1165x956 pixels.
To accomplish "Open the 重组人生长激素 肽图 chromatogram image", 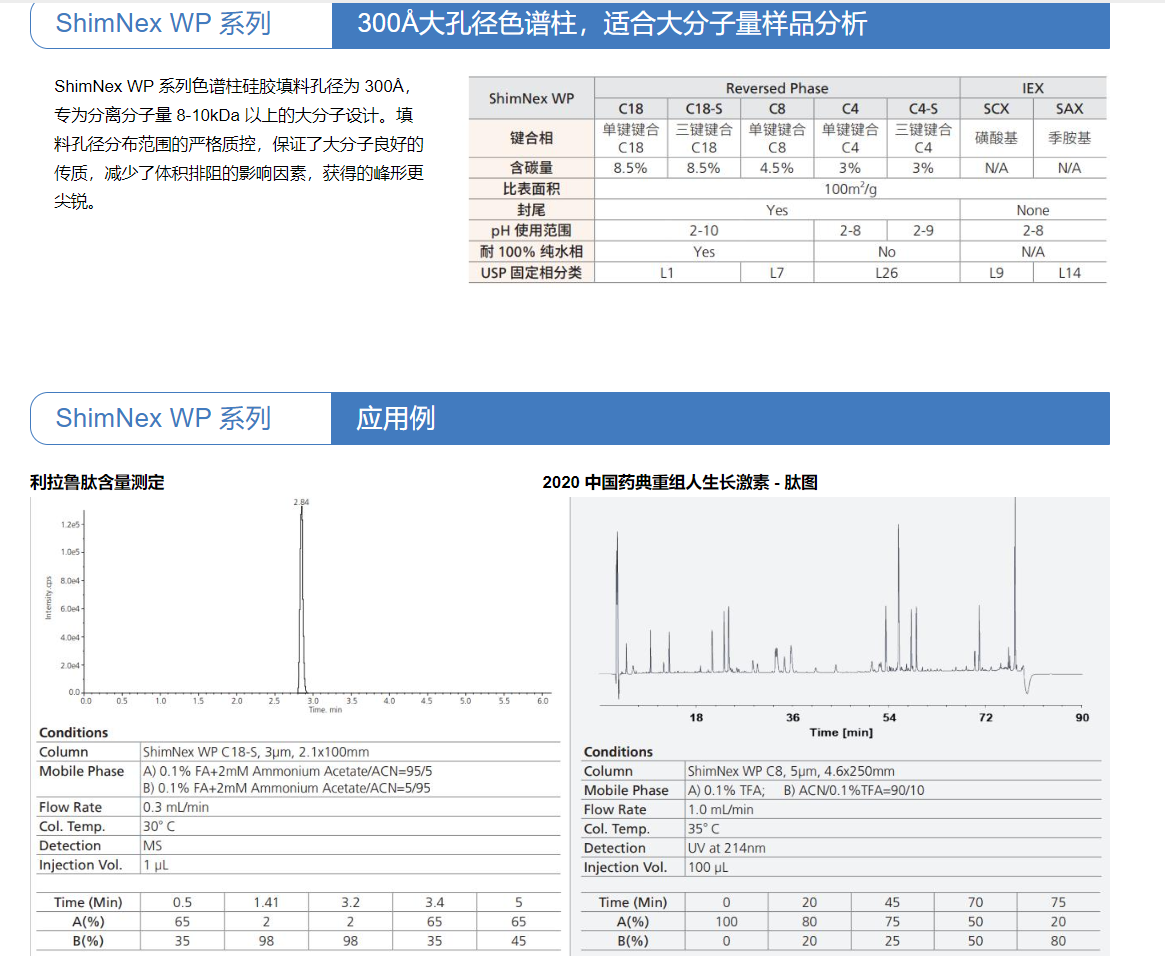I will coord(840,615).
